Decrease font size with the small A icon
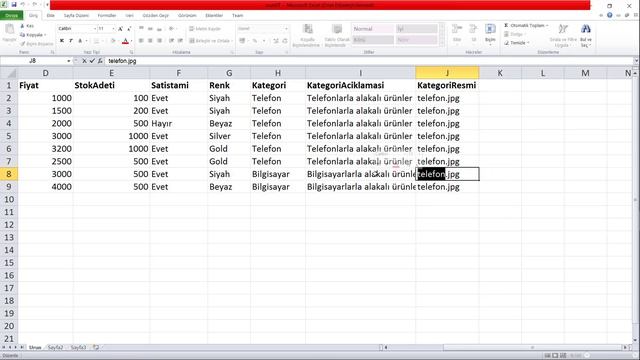 (x=129, y=29)
